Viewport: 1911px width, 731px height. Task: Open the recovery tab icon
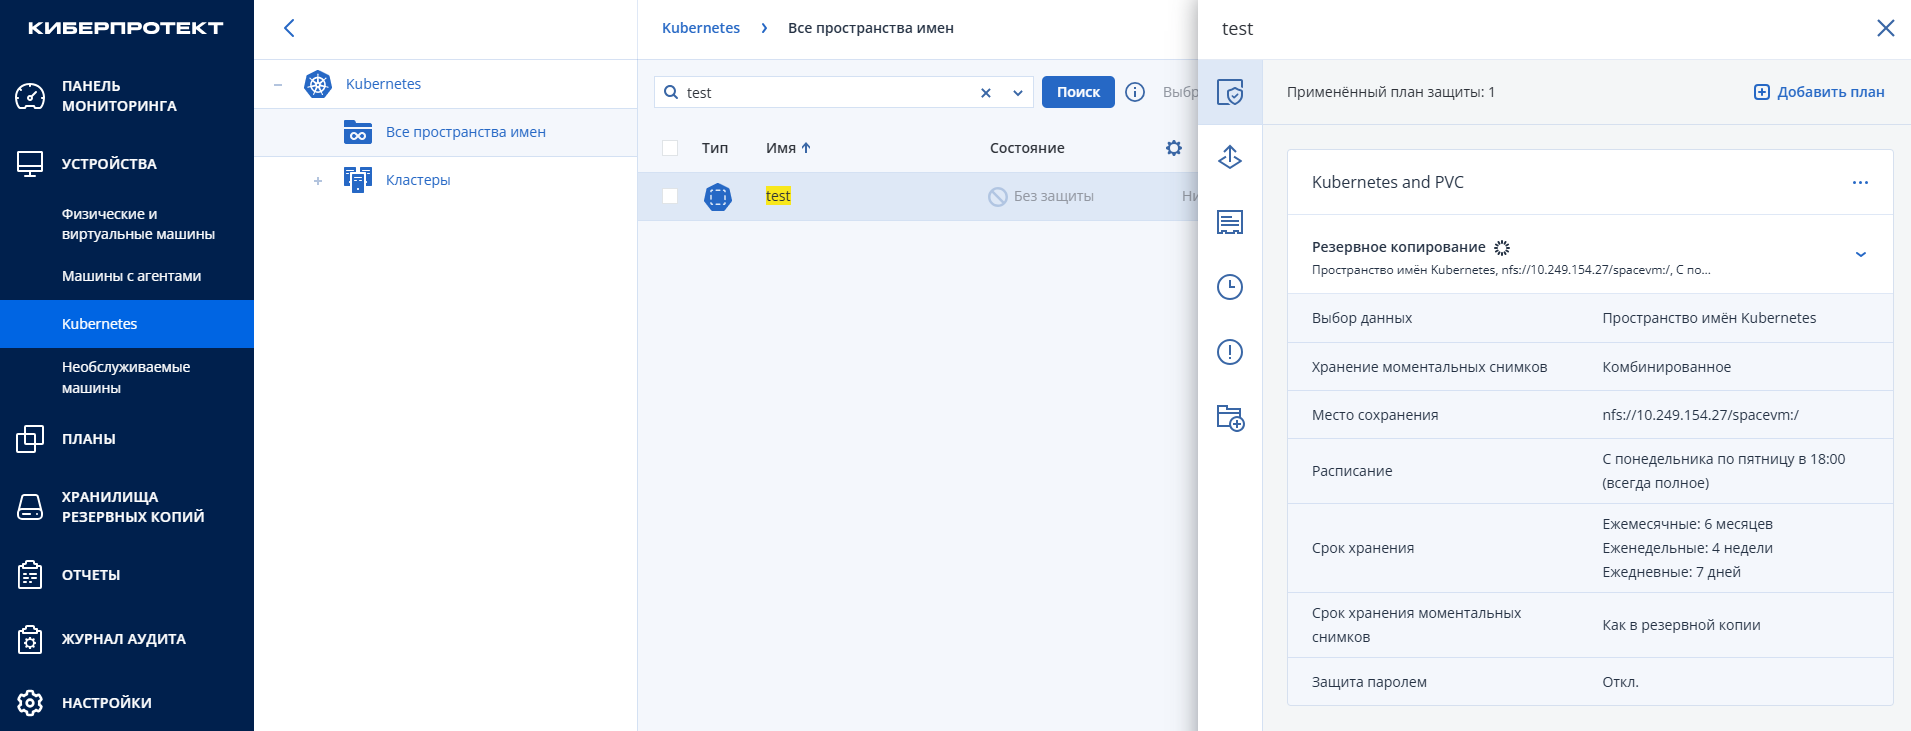1230,157
